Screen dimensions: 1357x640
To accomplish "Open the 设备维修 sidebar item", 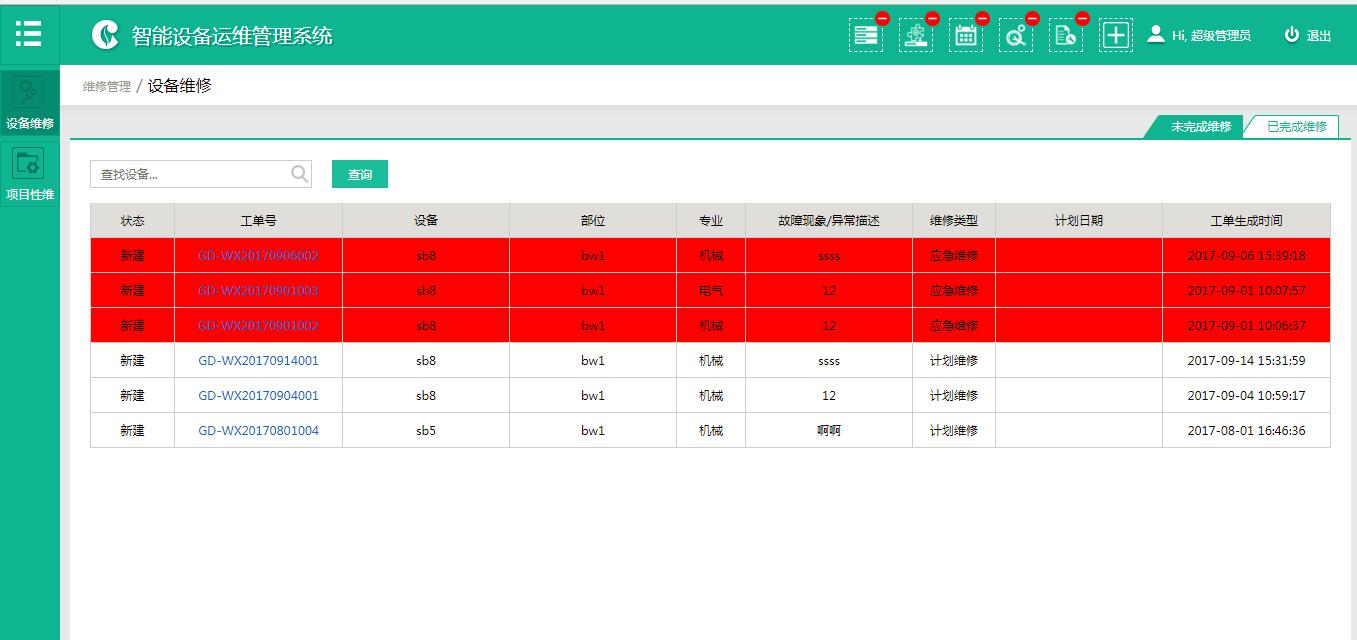I will (x=29, y=103).
